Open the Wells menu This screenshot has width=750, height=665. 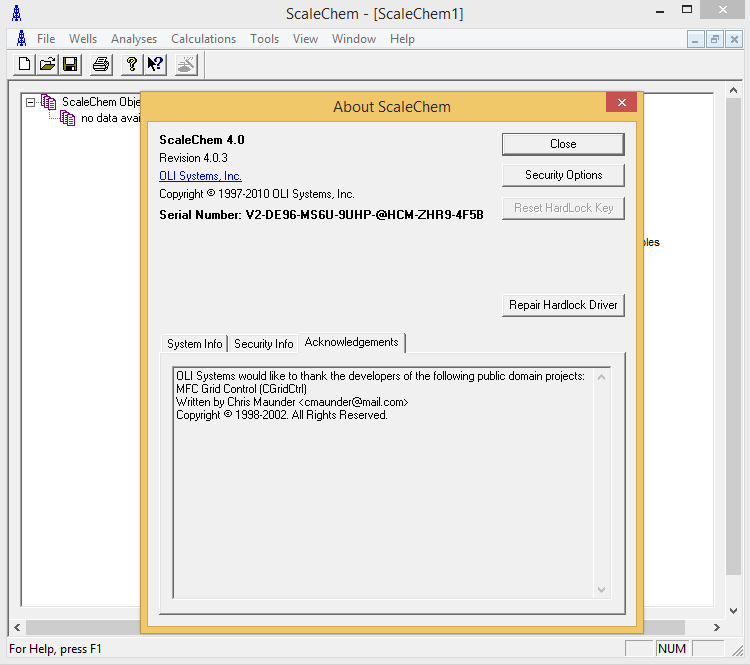pos(83,39)
